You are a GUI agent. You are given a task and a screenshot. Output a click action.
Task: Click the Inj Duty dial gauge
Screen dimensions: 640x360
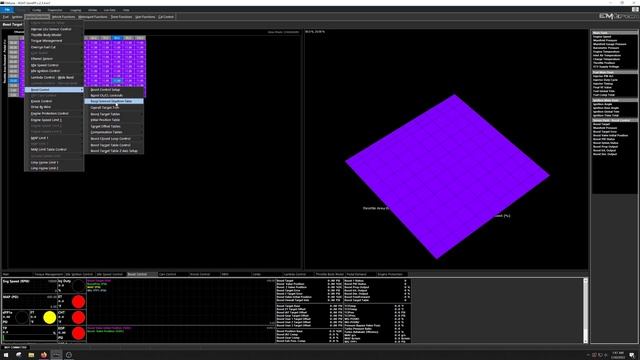pyautogui.click(x=78, y=286)
